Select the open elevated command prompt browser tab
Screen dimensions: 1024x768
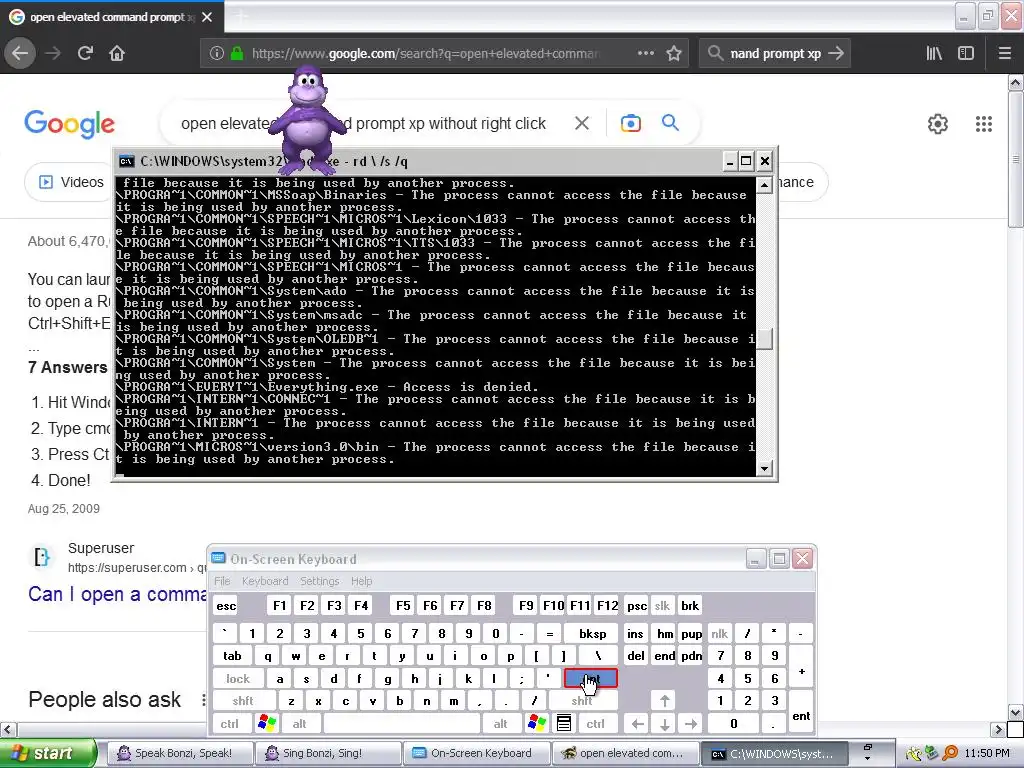click(112, 17)
